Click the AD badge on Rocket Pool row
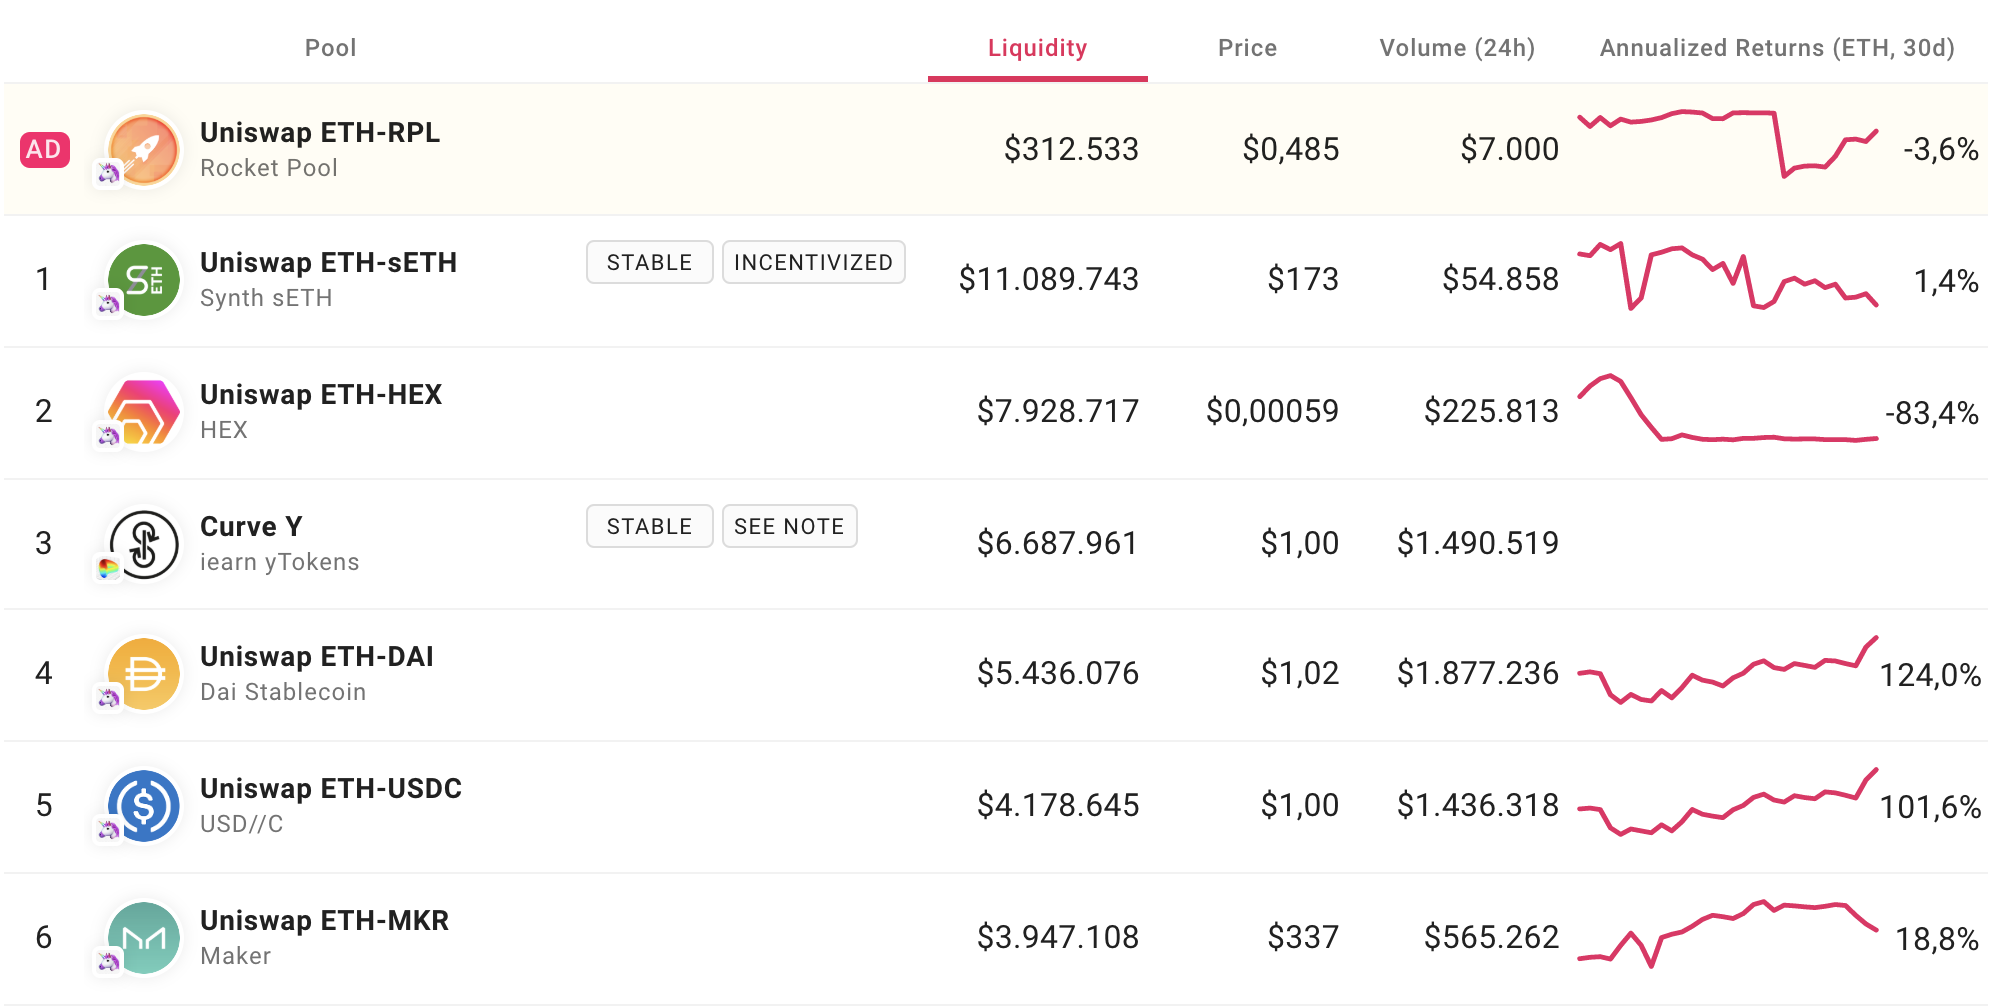The height and width of the screenshot is (1006, 2004). click(x=45, y=150)
